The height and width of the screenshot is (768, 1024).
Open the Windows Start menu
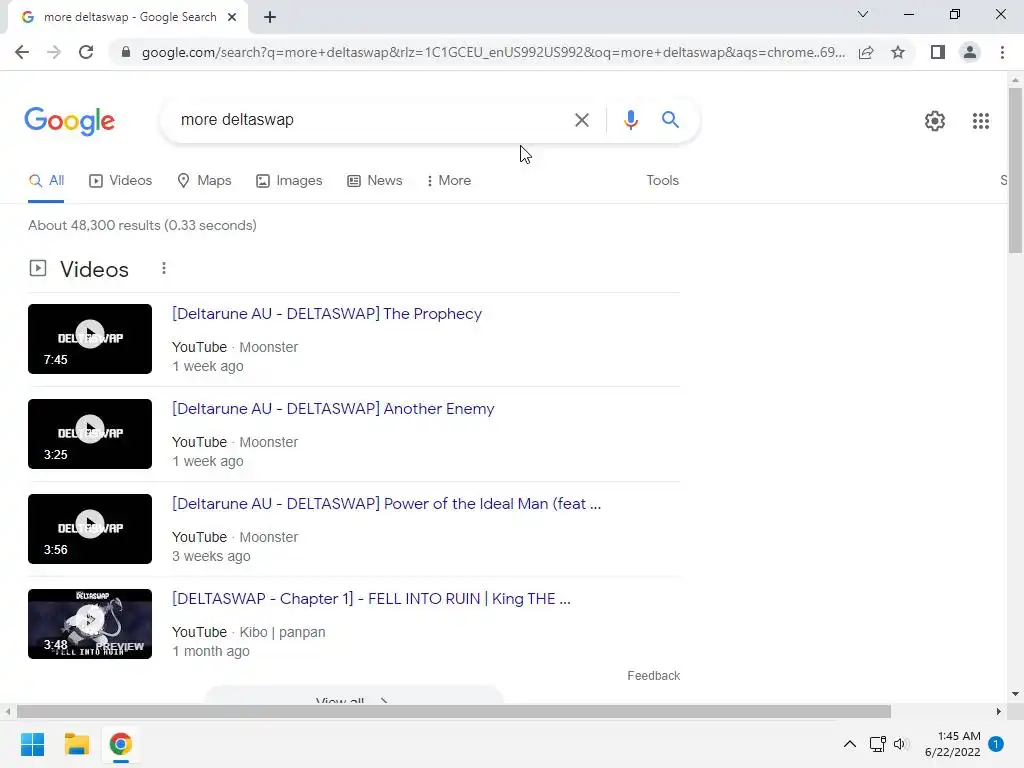32,744
